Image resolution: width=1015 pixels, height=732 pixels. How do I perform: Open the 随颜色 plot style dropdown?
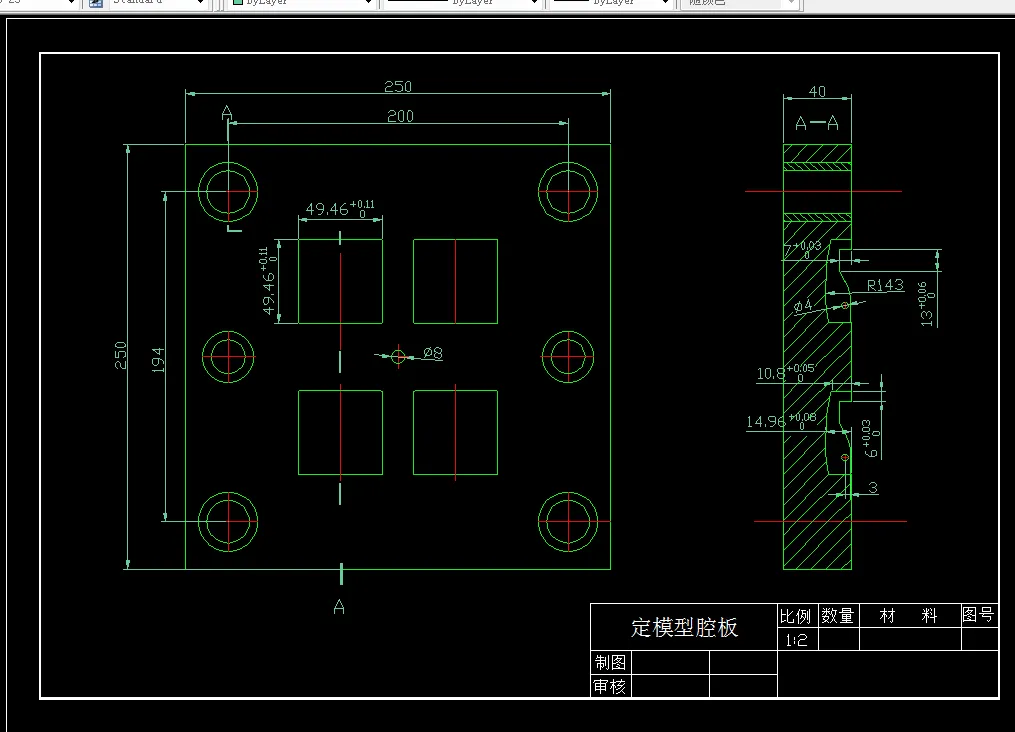[741, 3]
